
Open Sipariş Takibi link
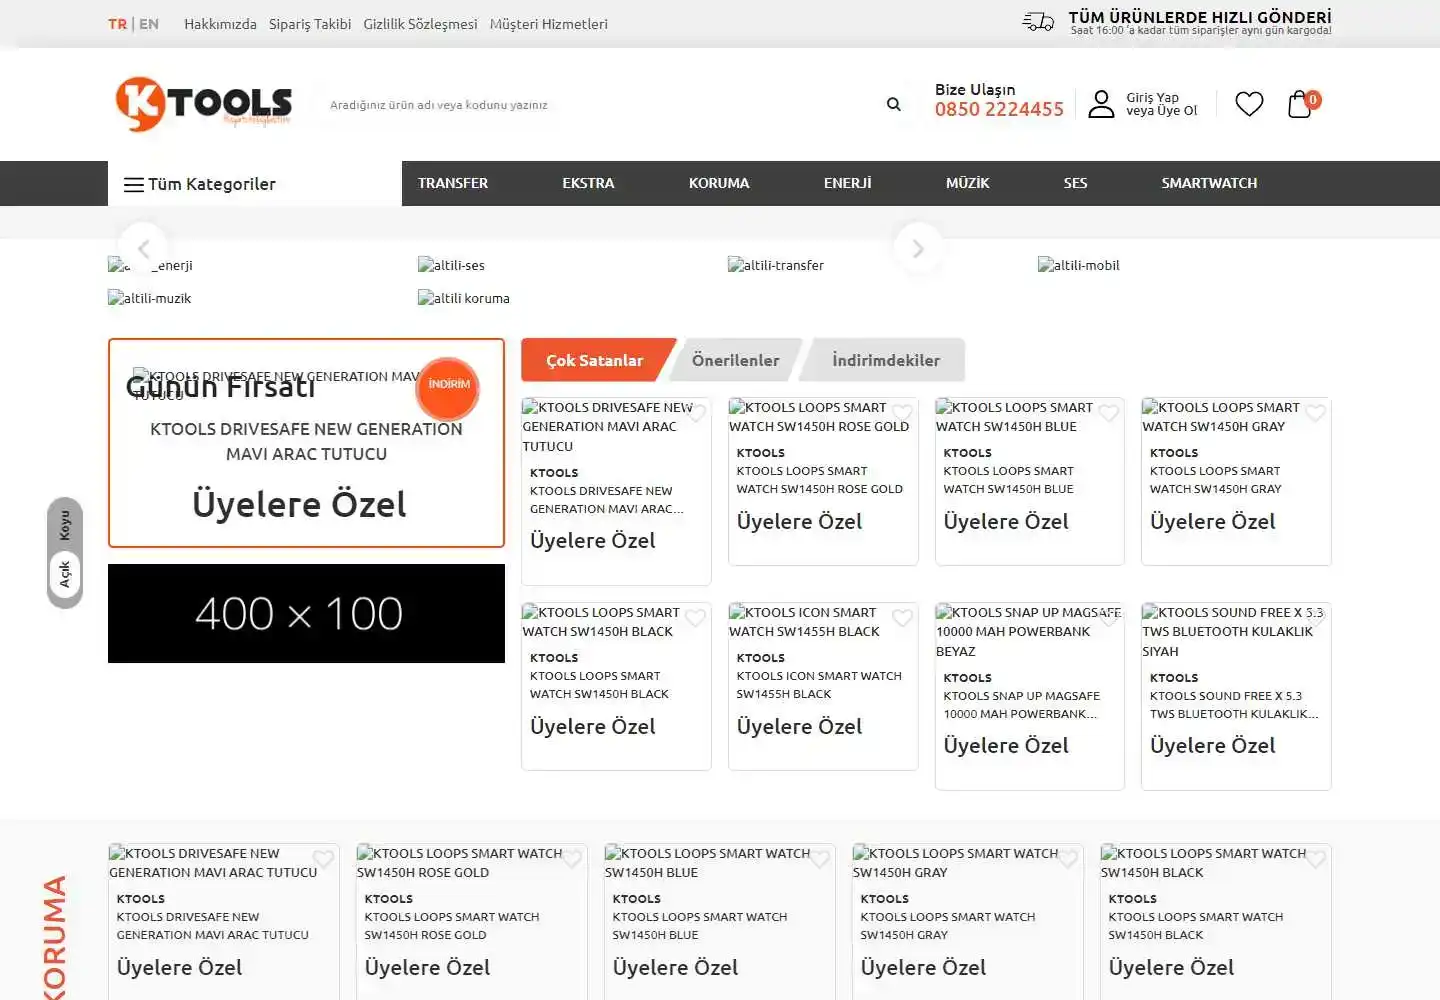pyautogui.click(x=310, y=24)
